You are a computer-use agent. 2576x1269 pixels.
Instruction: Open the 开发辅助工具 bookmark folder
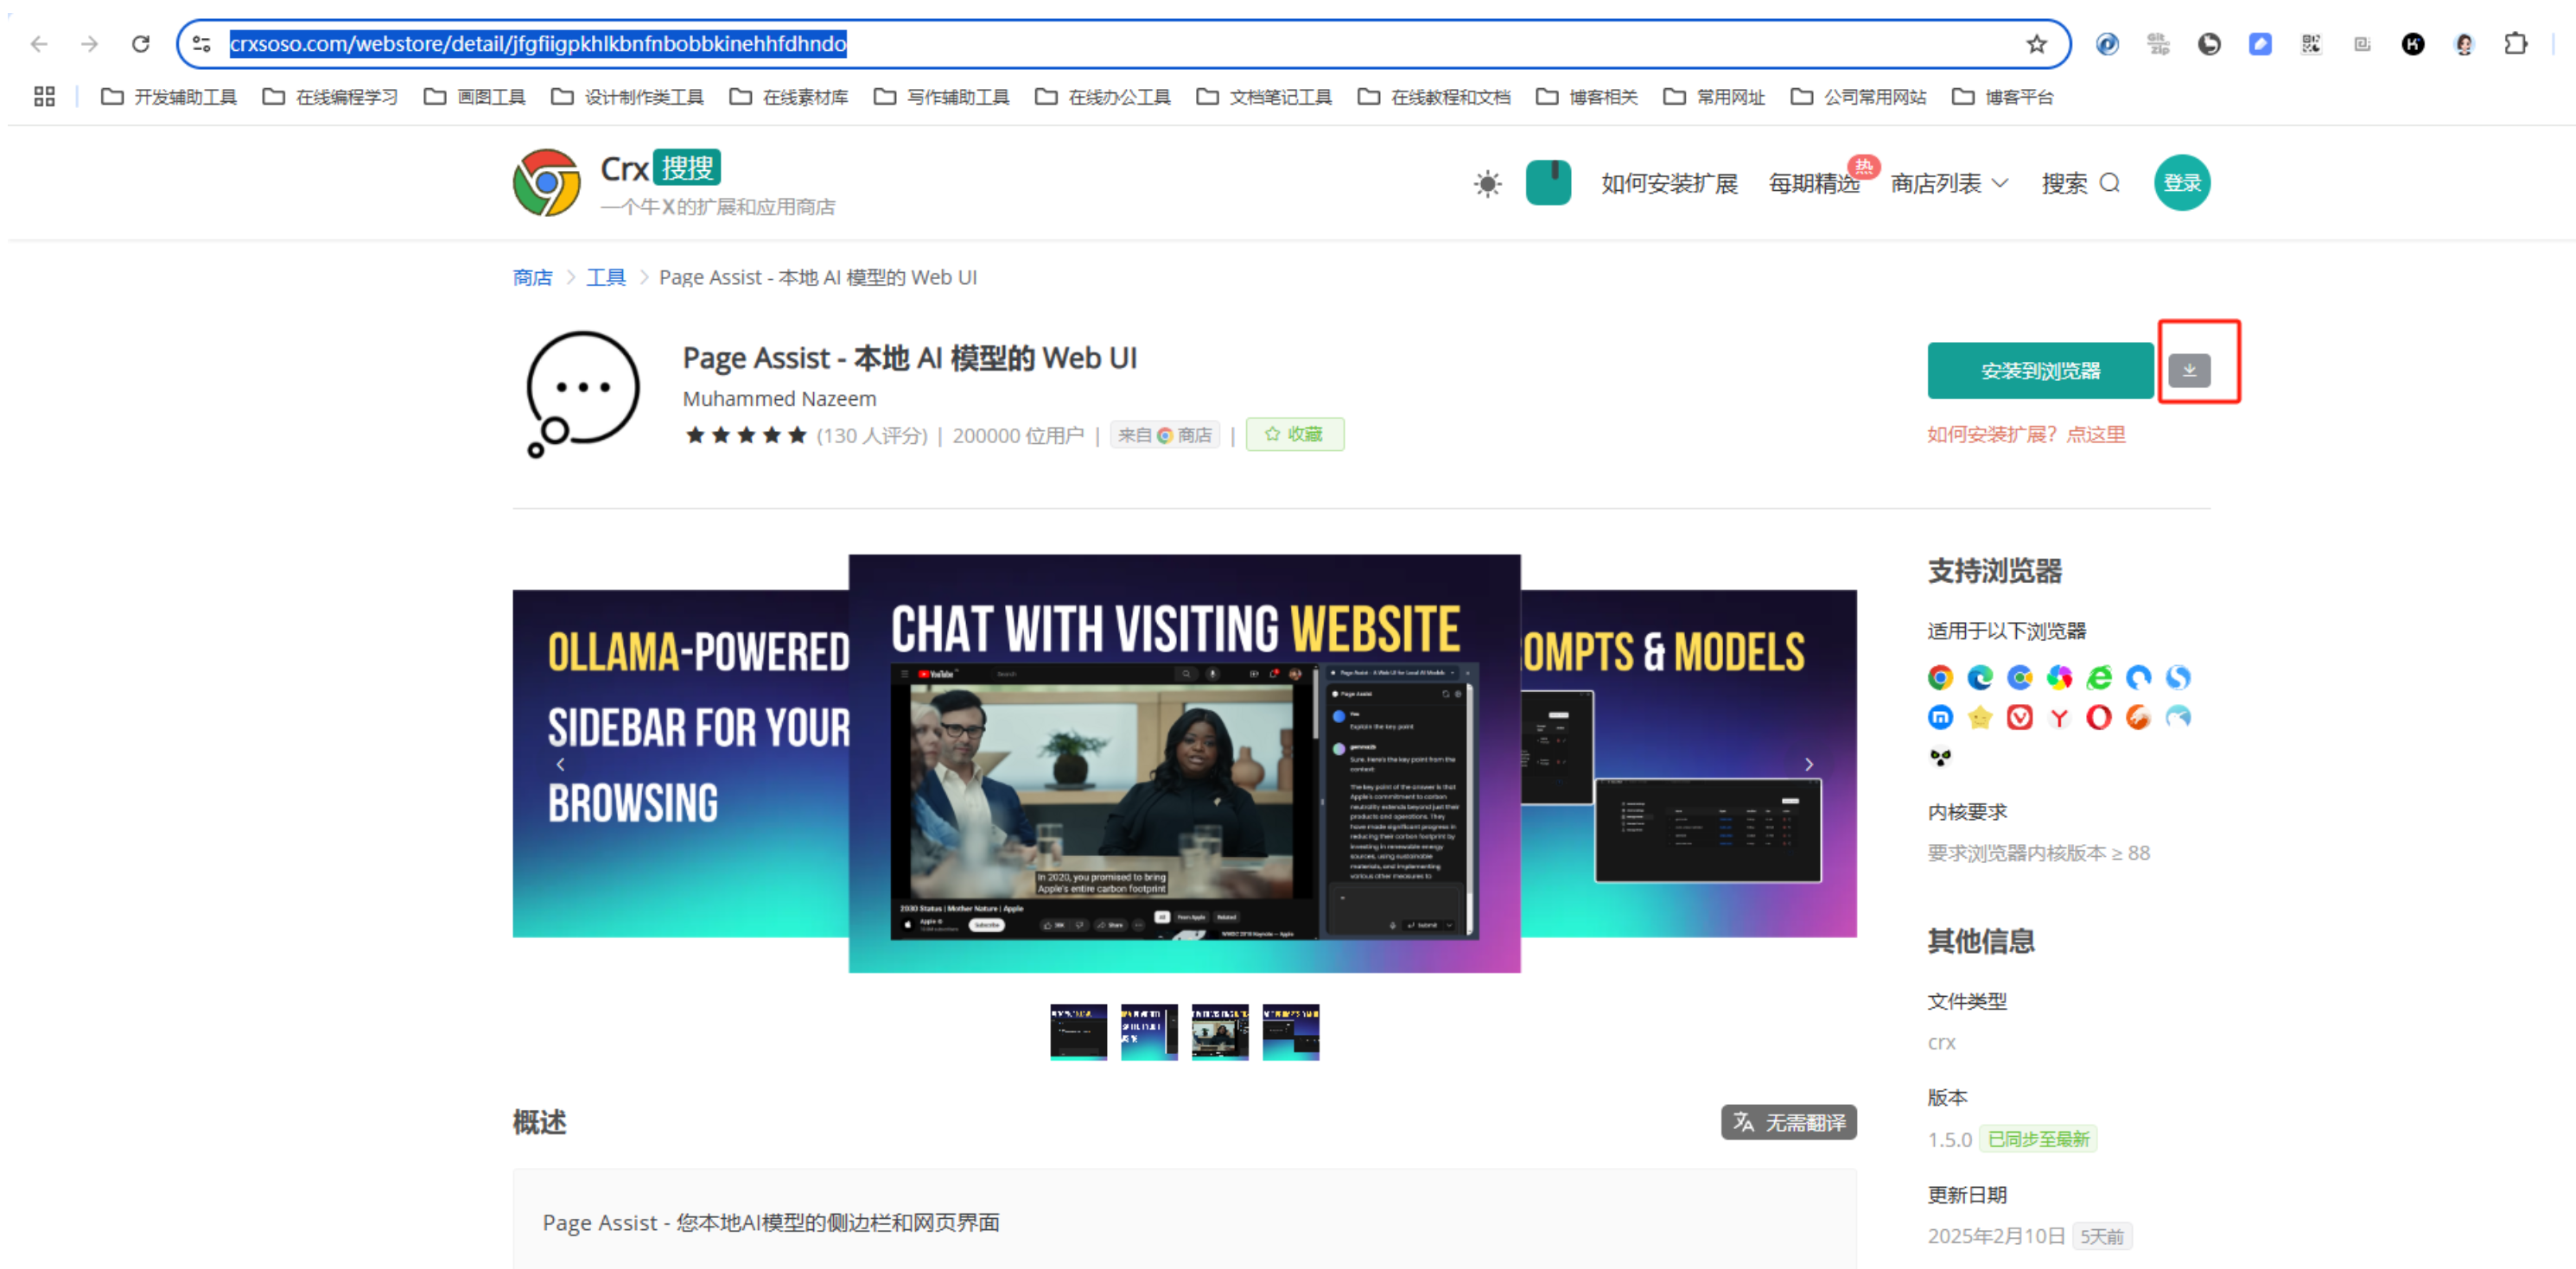pos(170,97)
